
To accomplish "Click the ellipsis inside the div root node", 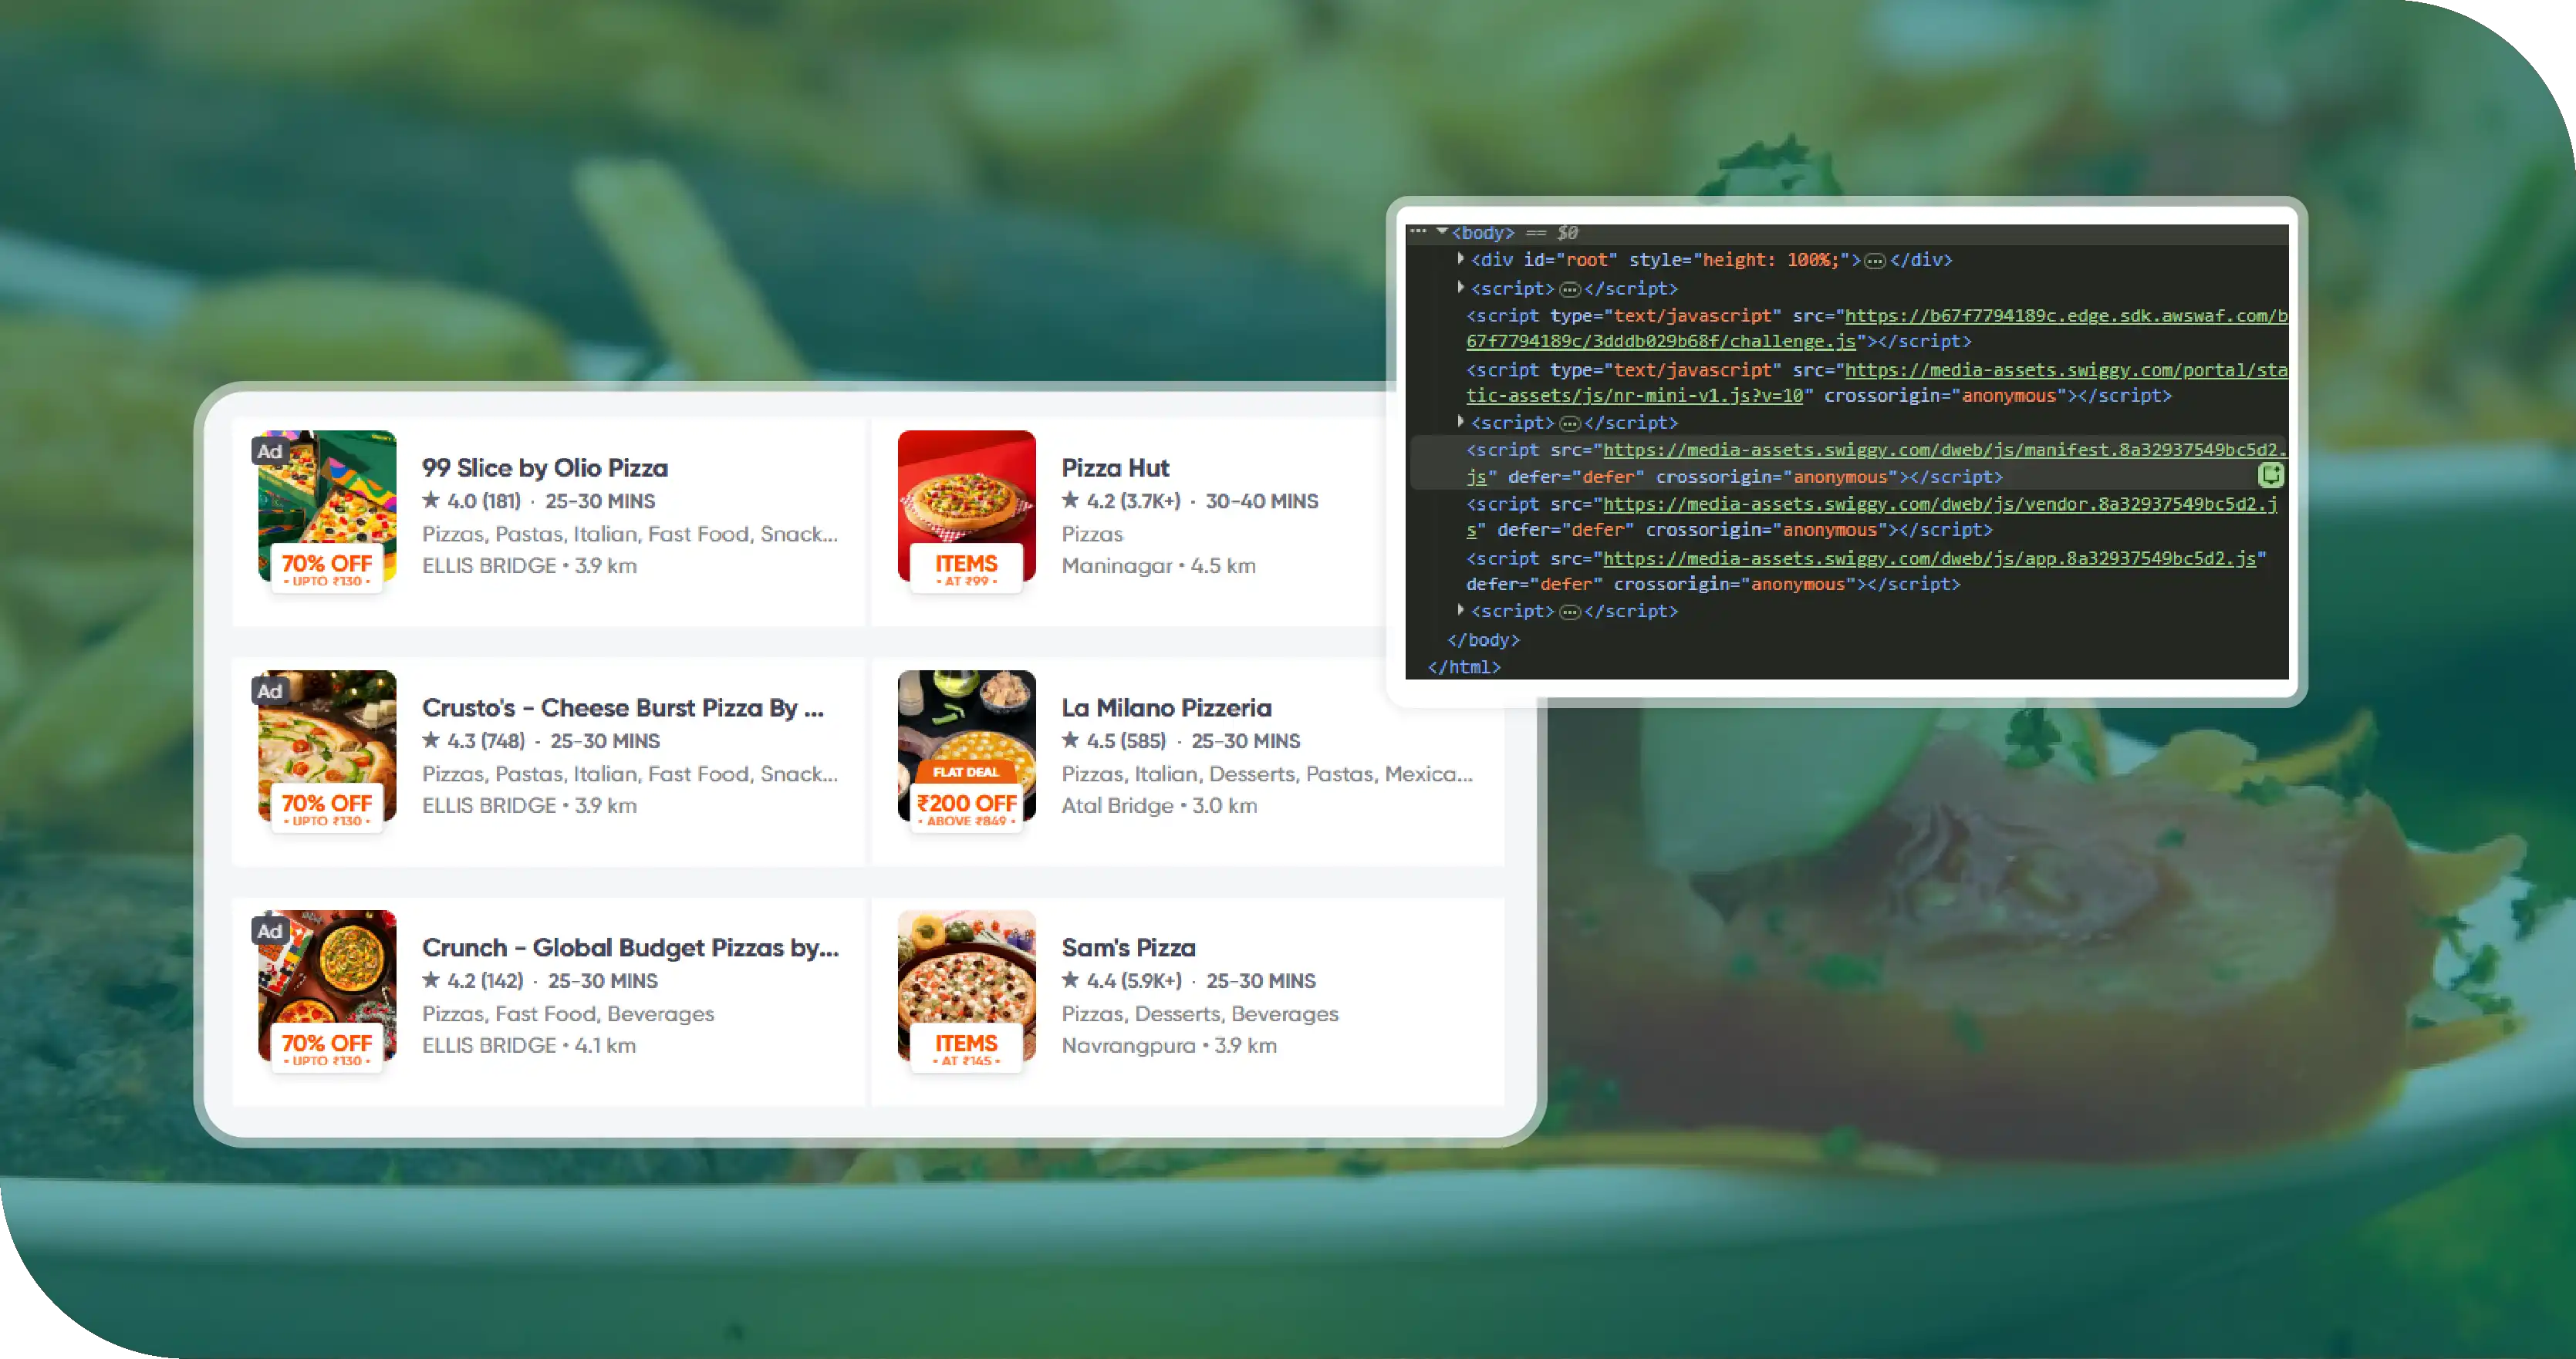I will pos(1875,261).
